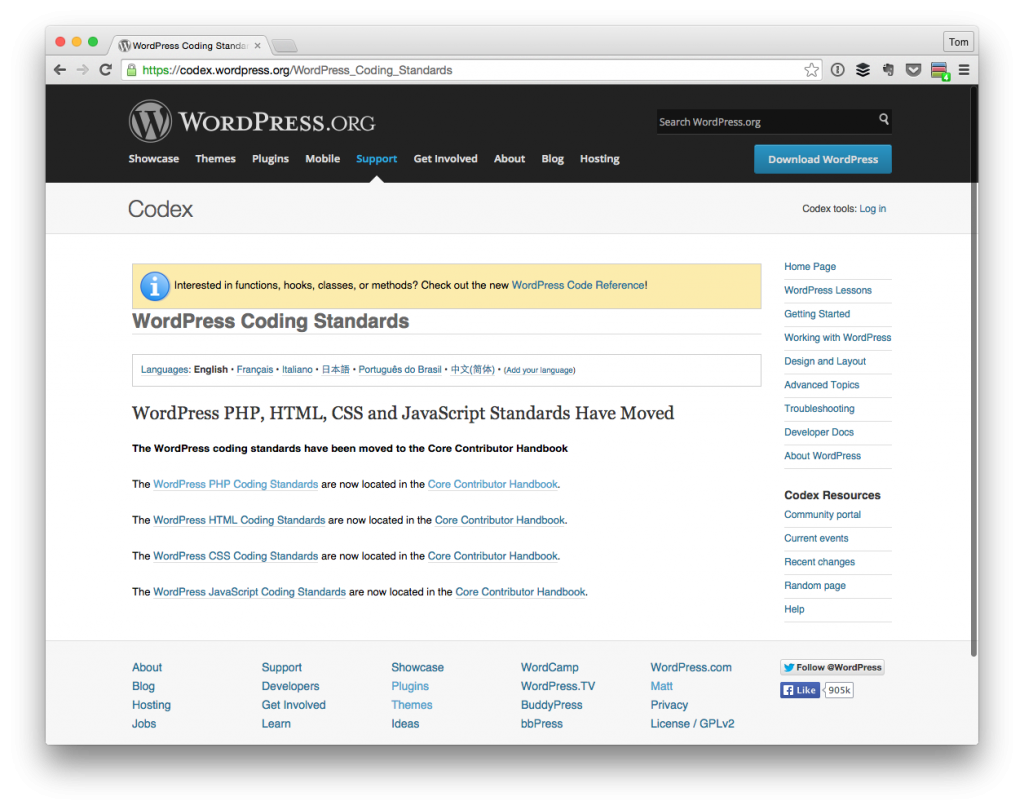This screenshot has height=810, width=1024.
Task: Click the padlock icon in the address bar
Action: click(132, 70)
